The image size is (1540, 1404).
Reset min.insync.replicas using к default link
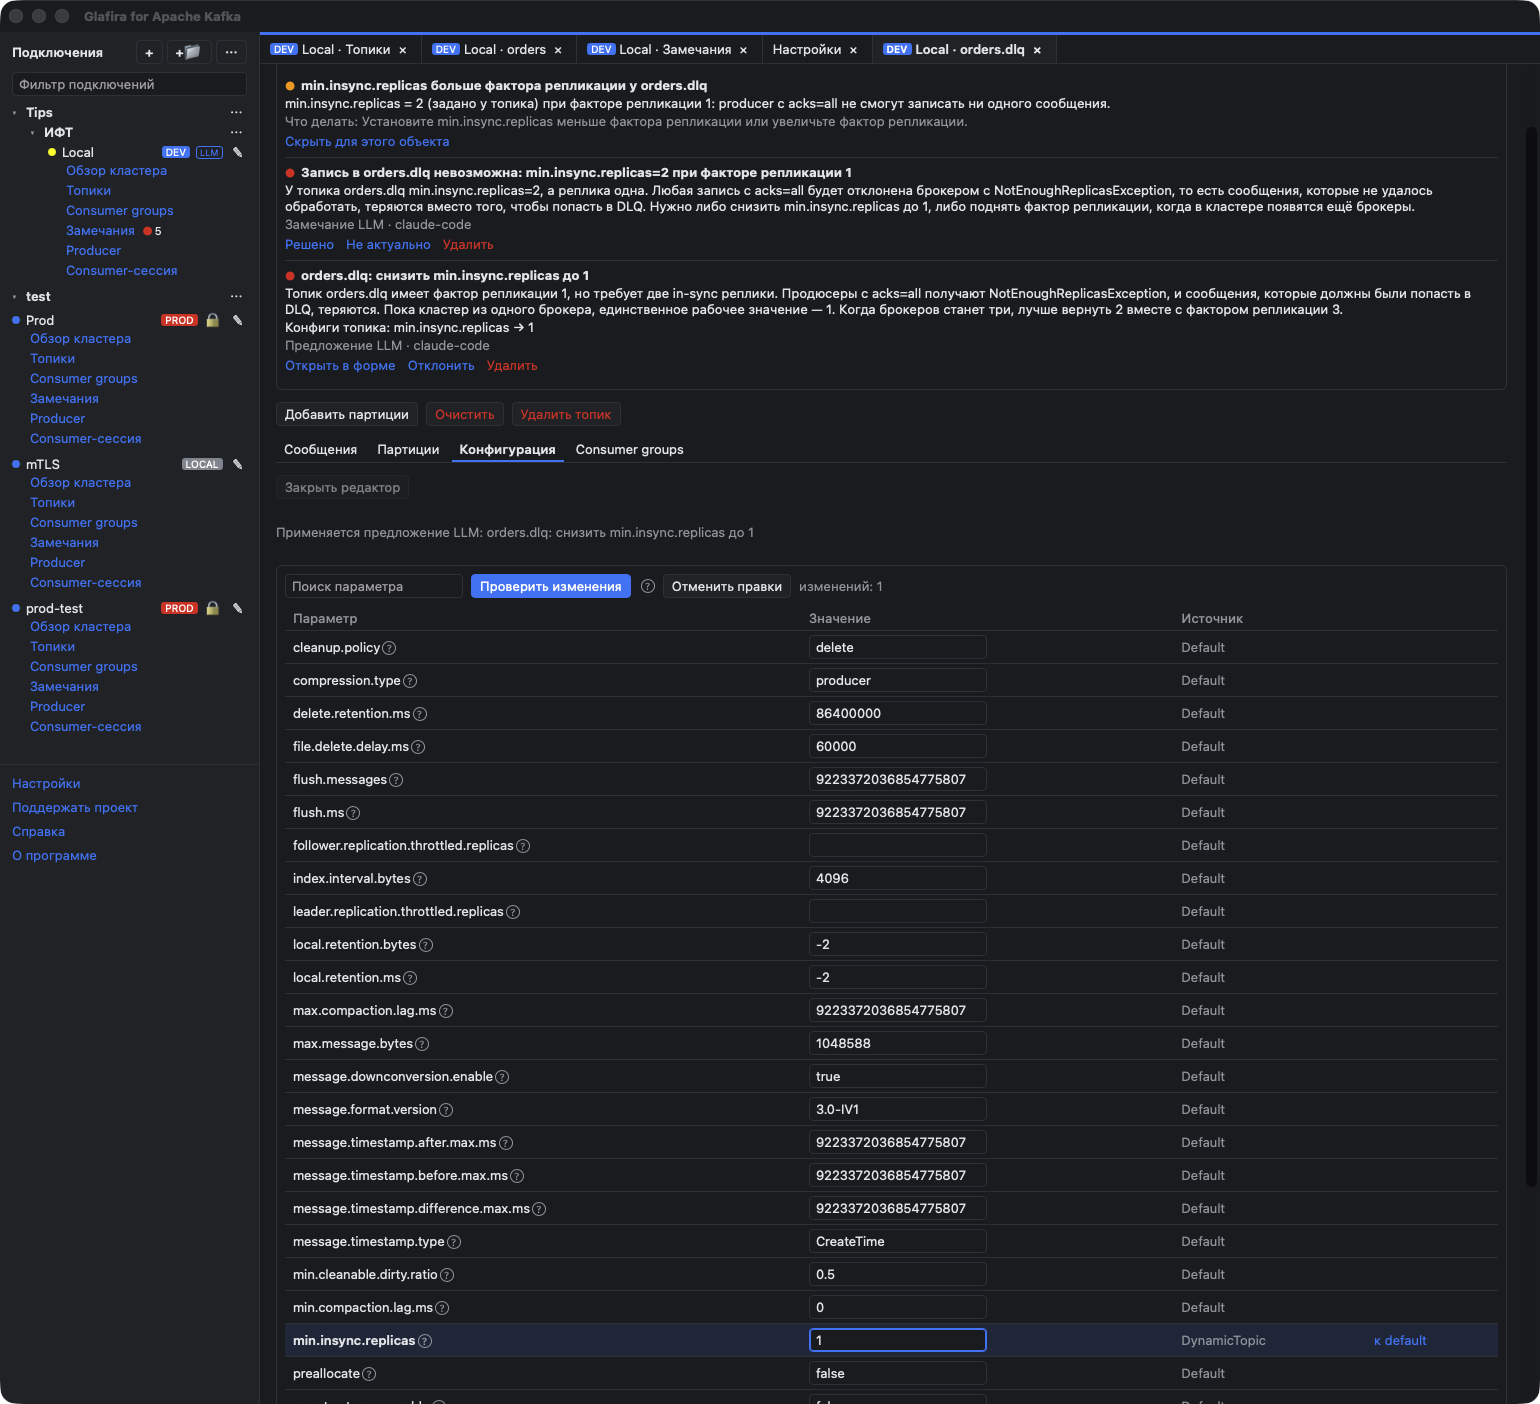pos(1400,1341)
